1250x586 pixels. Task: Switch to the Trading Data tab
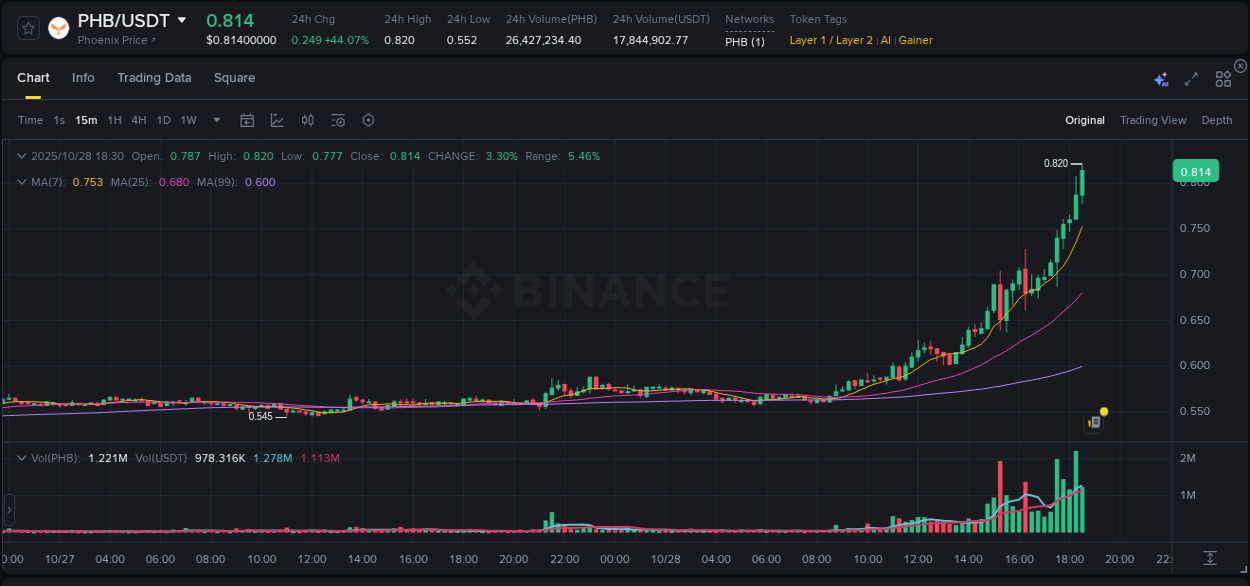(154, 77)
